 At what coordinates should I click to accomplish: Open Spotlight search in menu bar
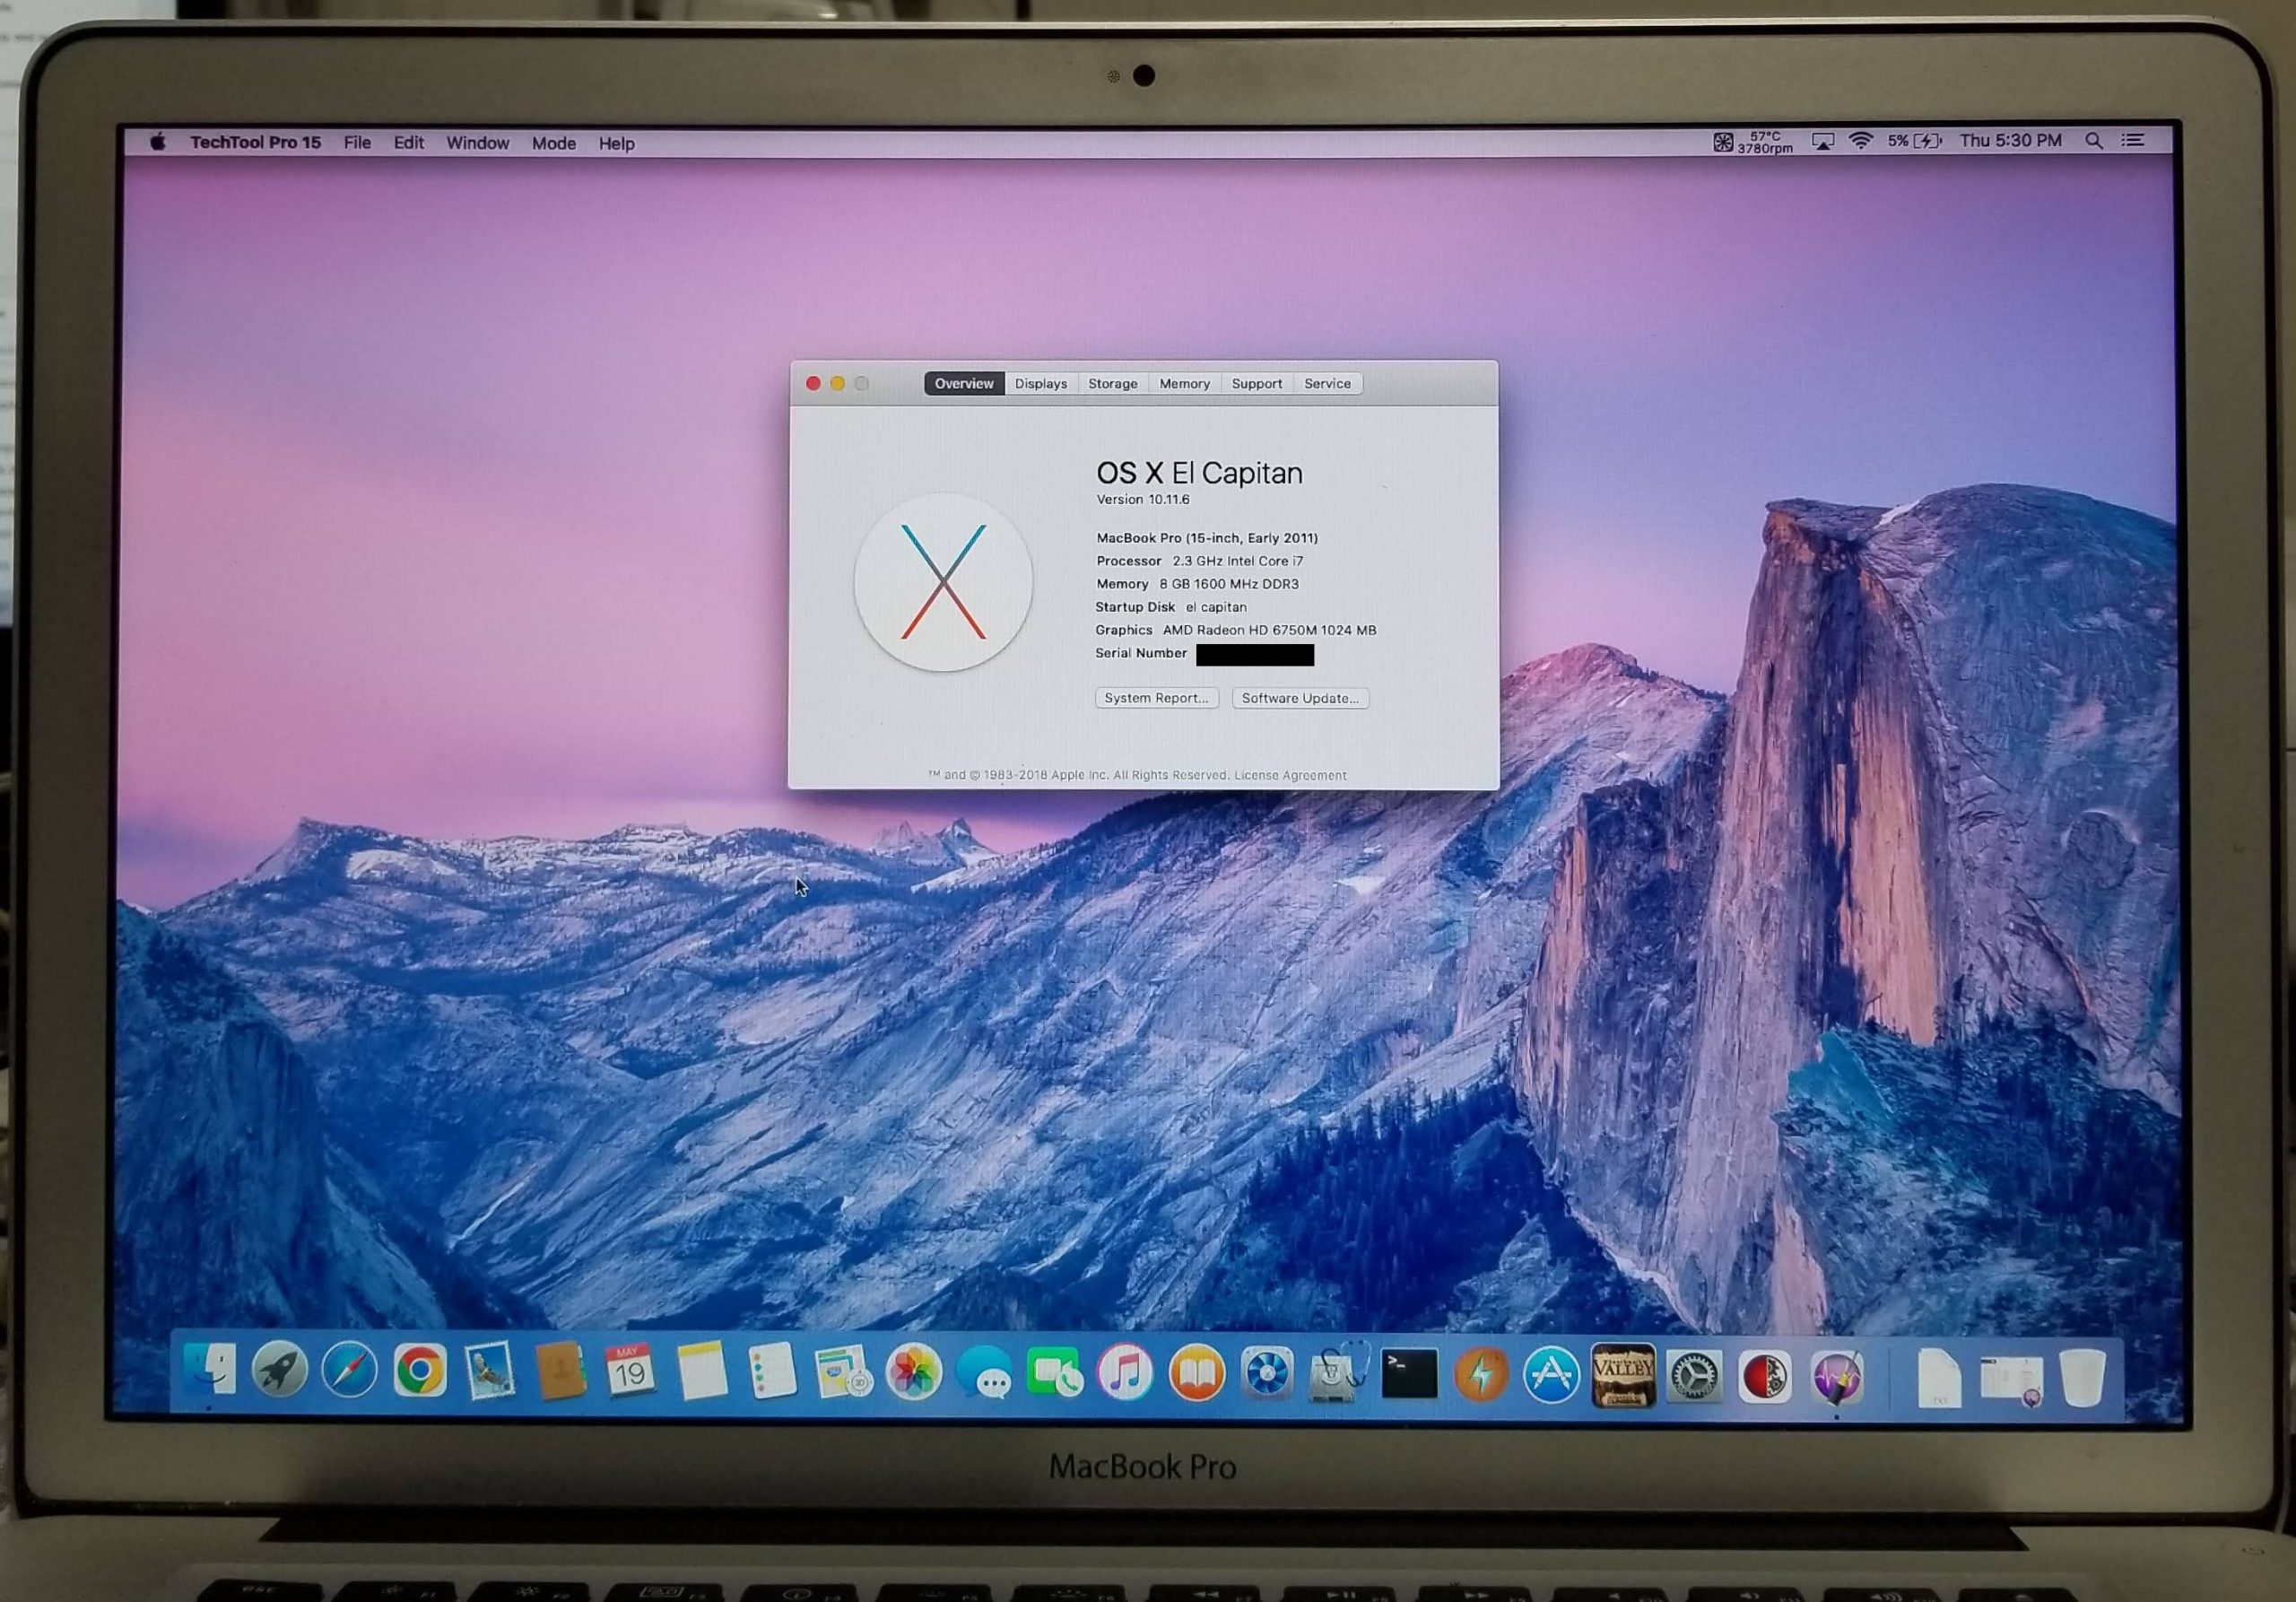pos(2093,141)
